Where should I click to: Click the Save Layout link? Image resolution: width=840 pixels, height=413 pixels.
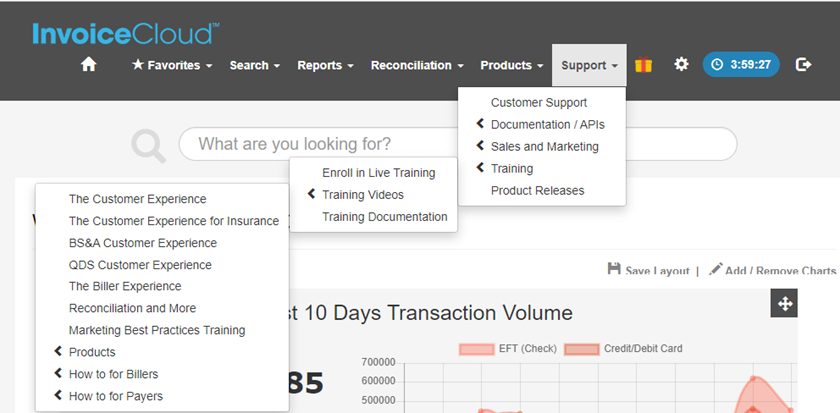click(x=648, y=269)
